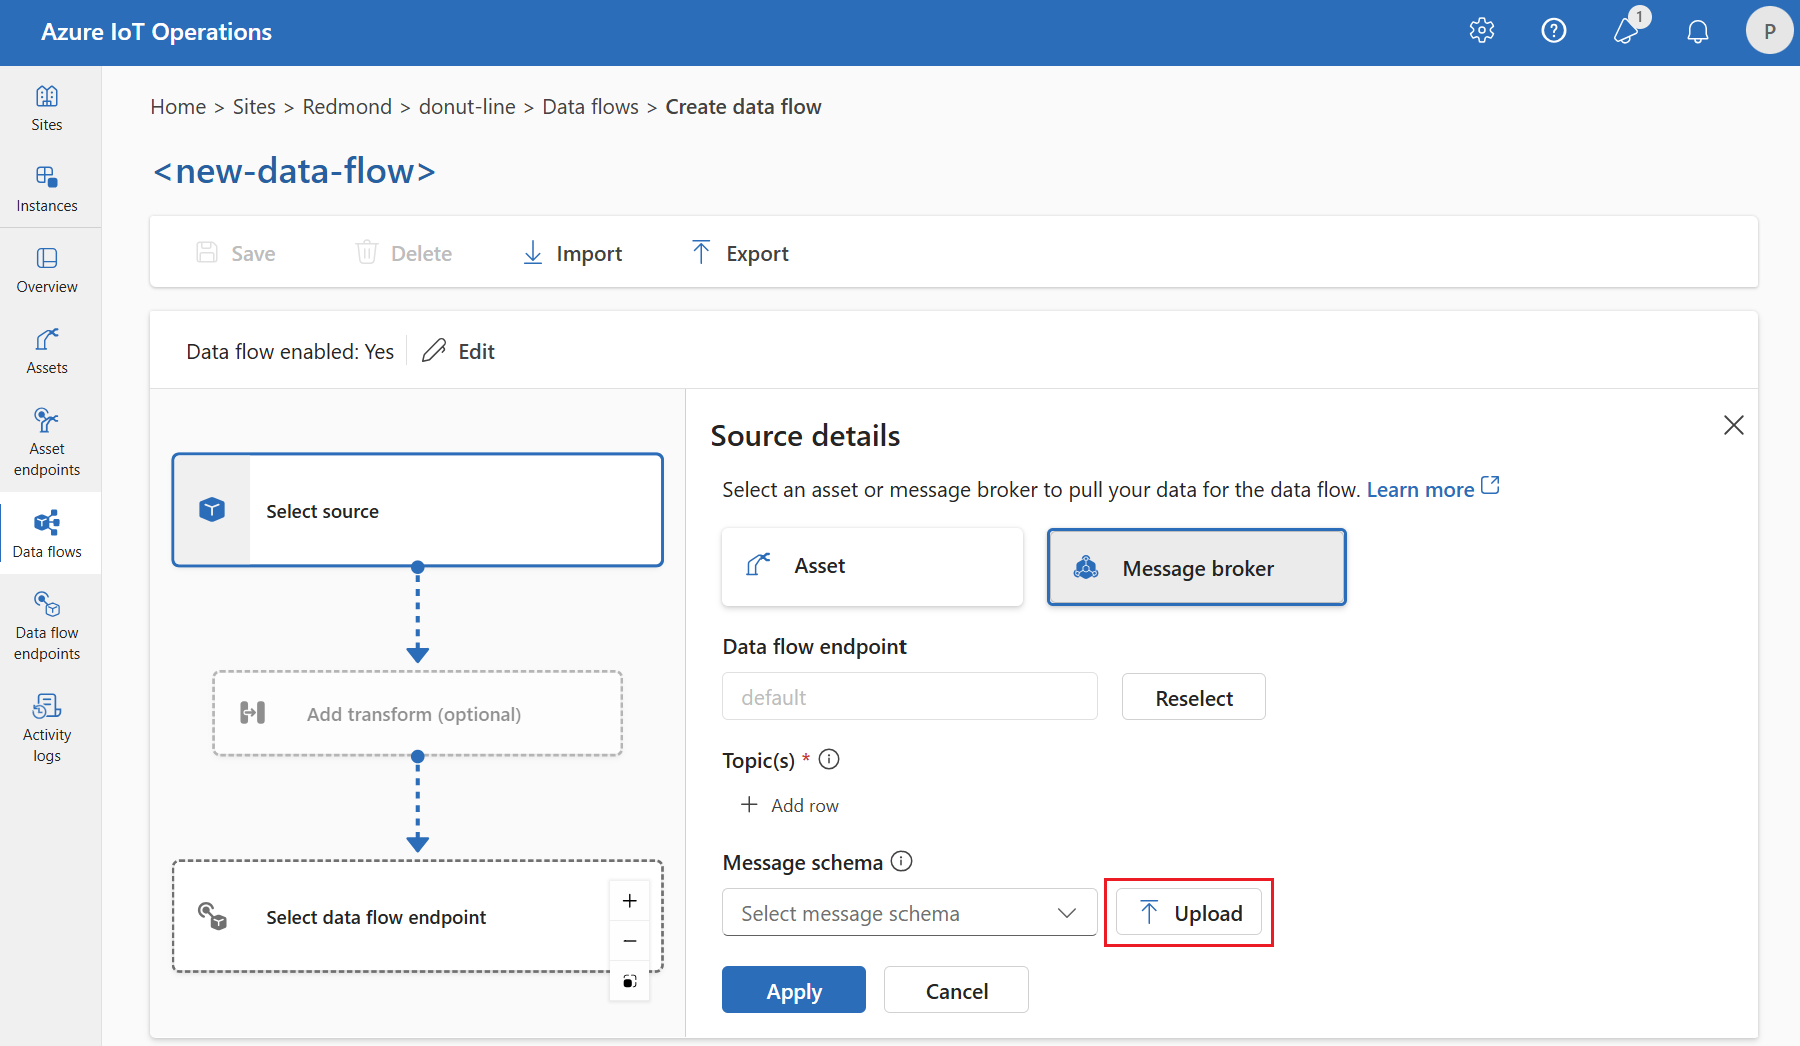The height and width of the screenshot is (1046, 1800).
Task: Expand the Select message schema dropdown
Action: 910,912
